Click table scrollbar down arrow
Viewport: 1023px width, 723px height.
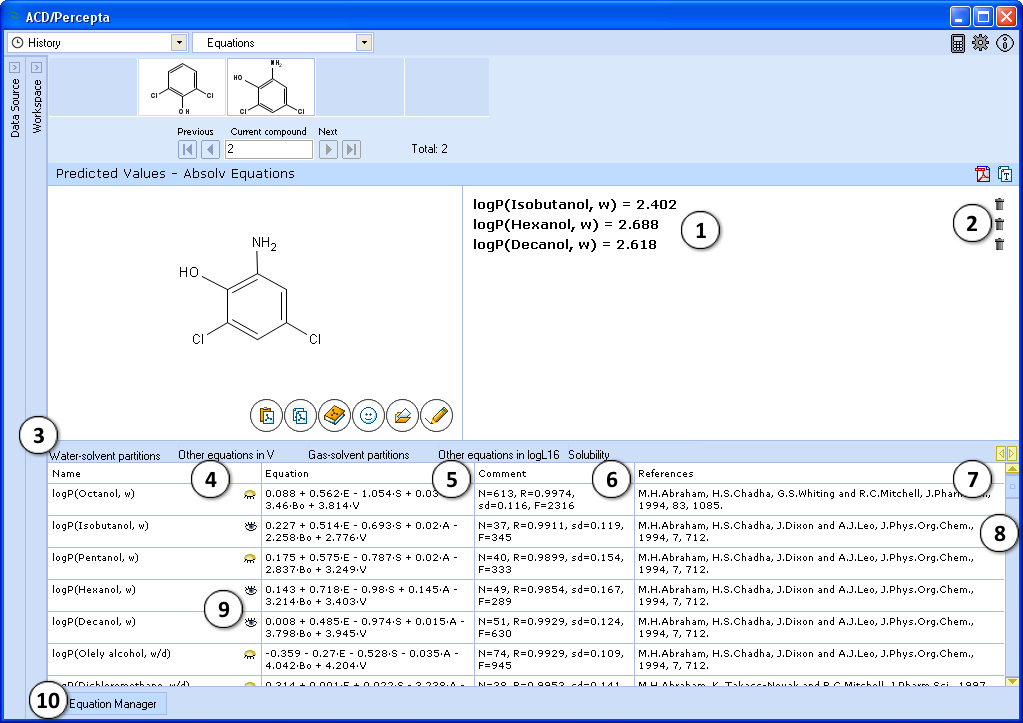pos(1012,681)
